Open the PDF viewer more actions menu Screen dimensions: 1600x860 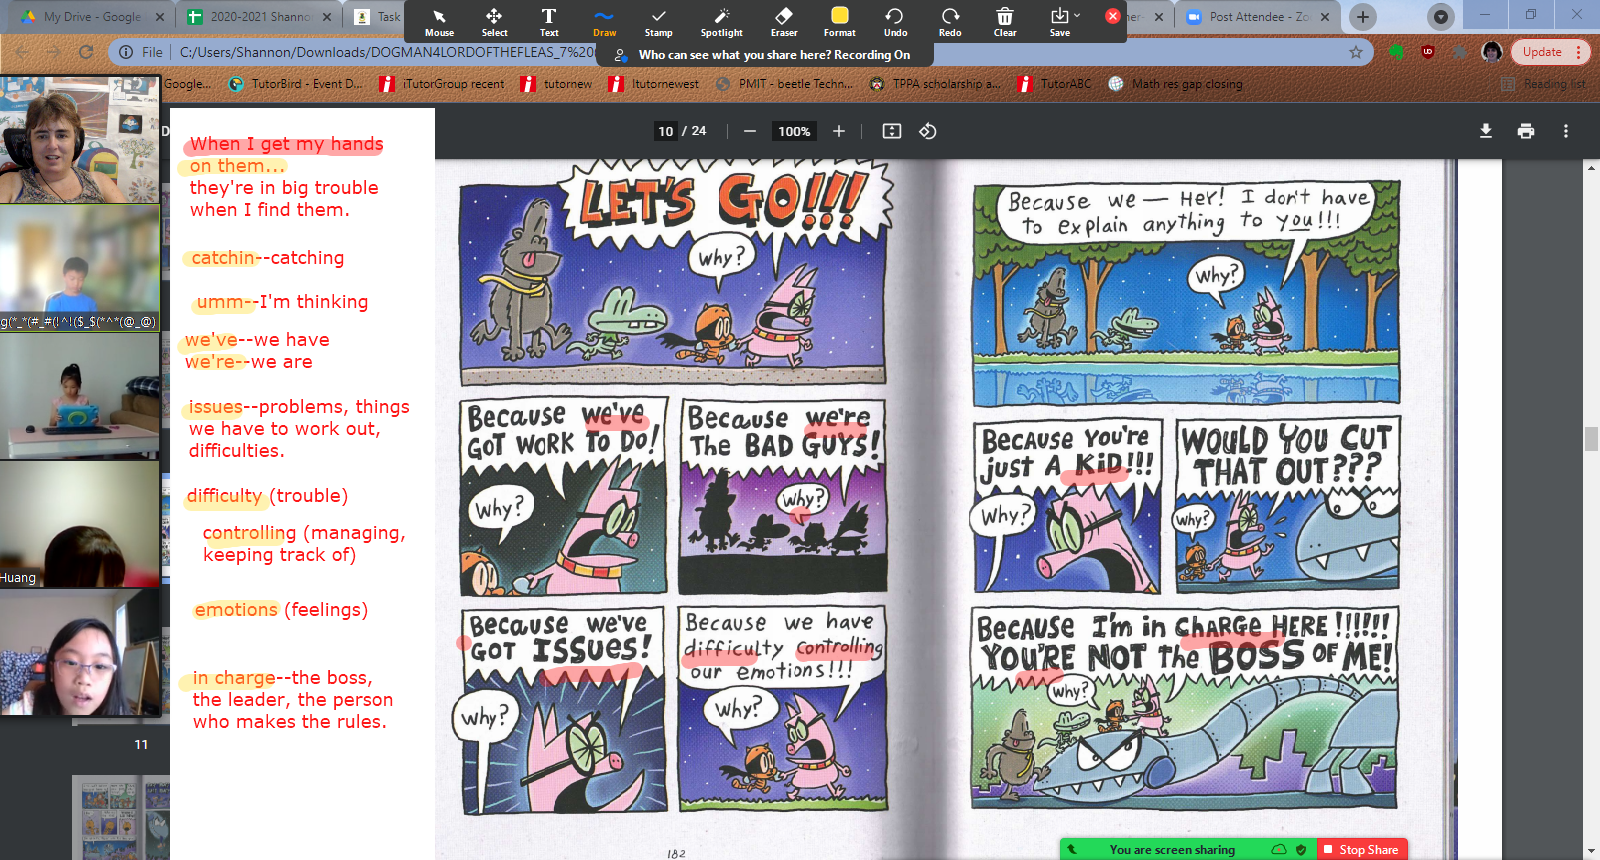coord(1566,131)
